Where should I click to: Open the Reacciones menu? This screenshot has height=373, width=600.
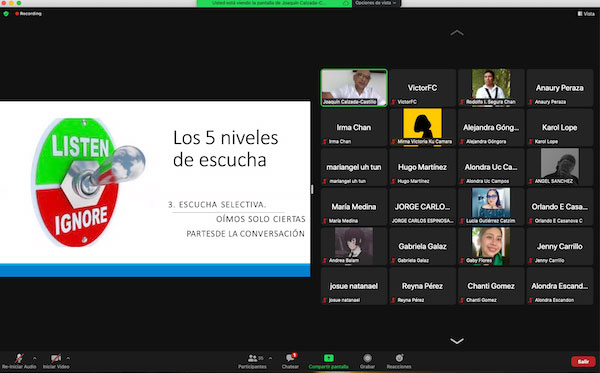(399, 362)
